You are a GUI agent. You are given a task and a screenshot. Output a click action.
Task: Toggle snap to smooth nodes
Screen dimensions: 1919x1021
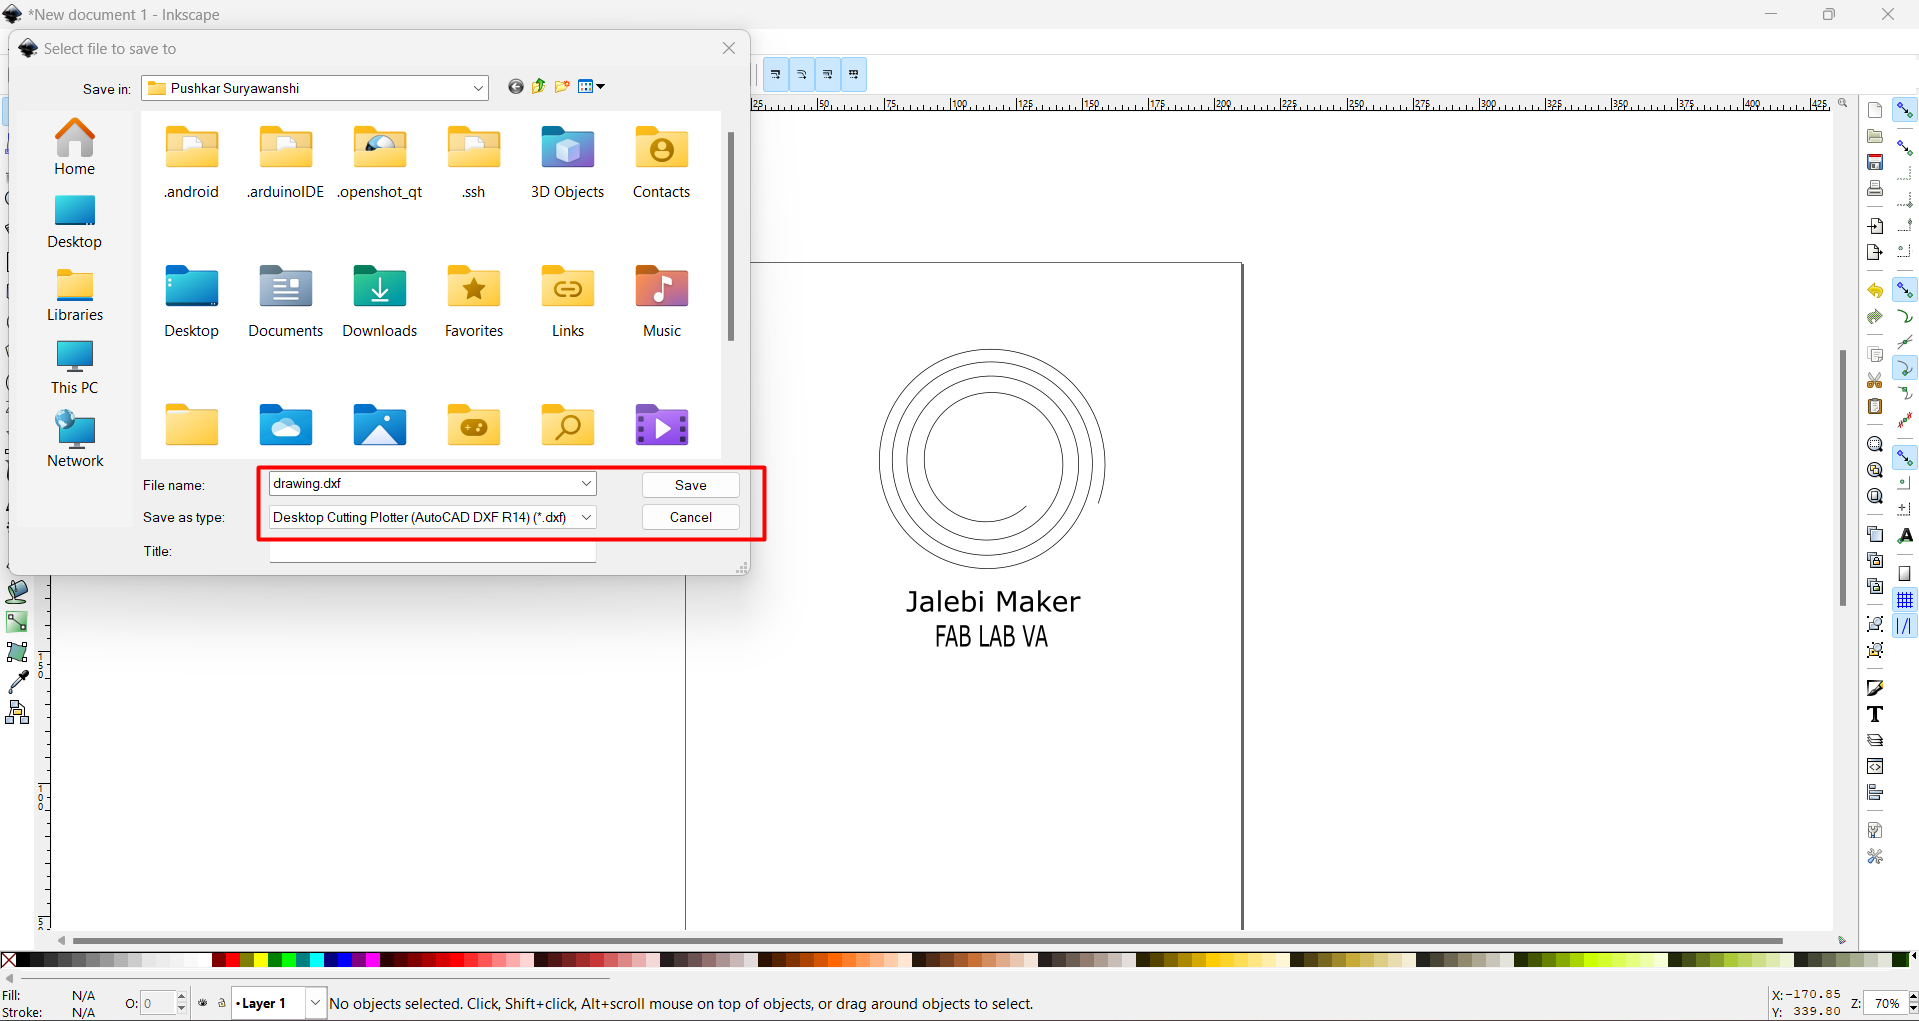click(1905, 394)
